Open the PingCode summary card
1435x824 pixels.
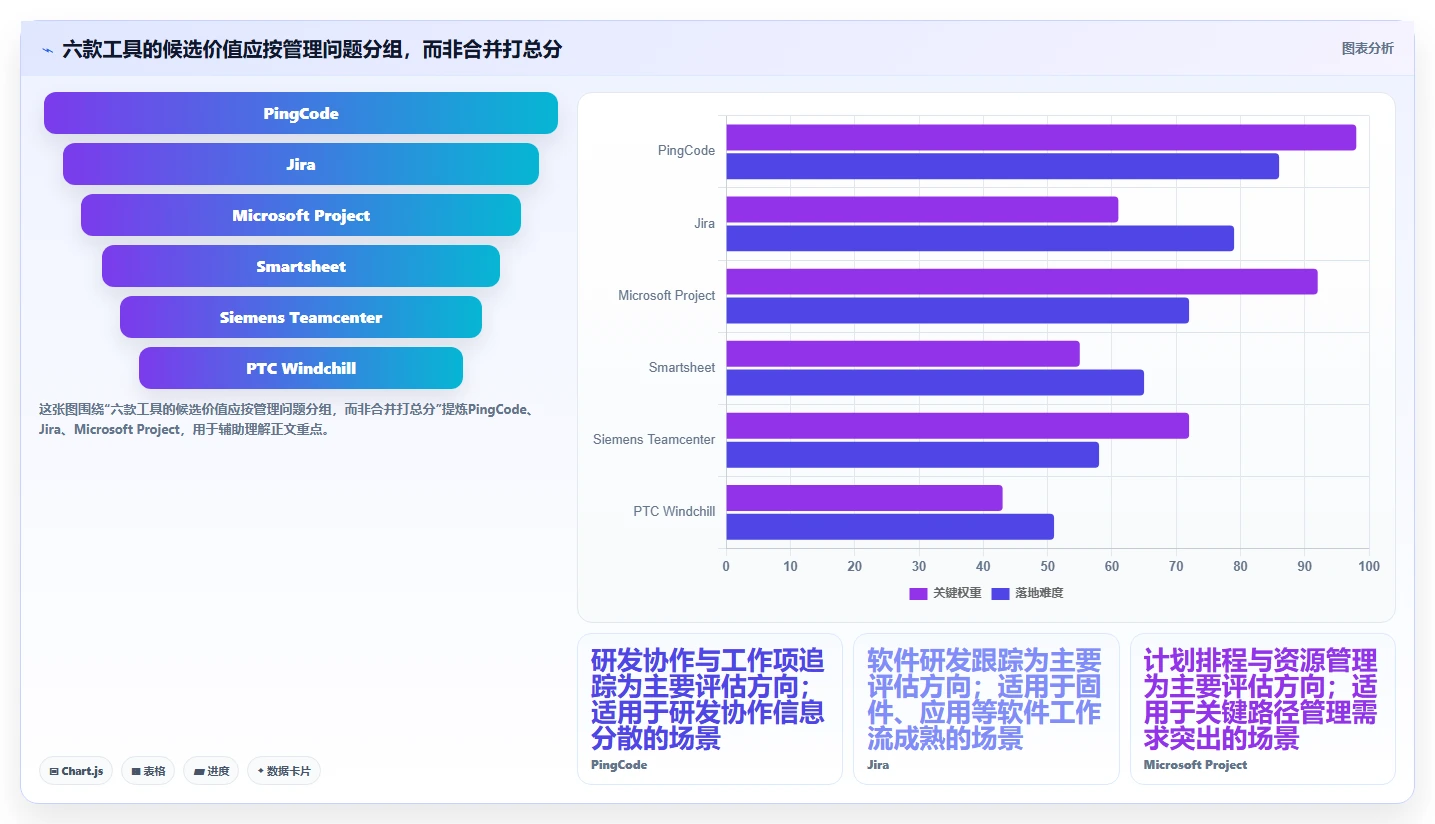(x=710, y=709)
